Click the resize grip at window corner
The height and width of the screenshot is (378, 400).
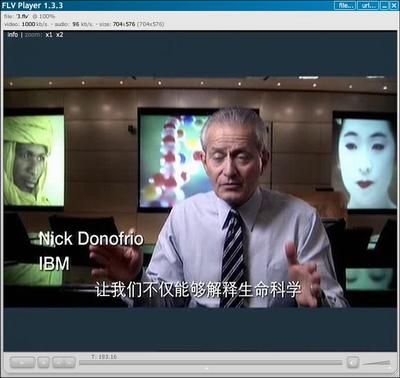(396, 374)
